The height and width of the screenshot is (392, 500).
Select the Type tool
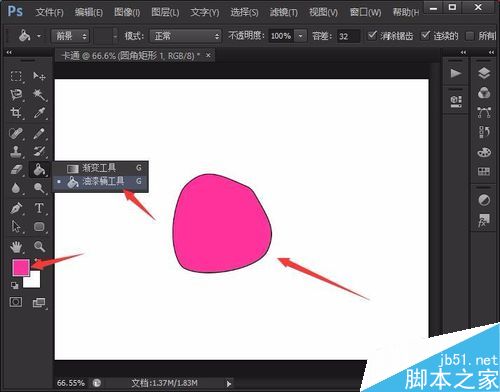[39, 208]
